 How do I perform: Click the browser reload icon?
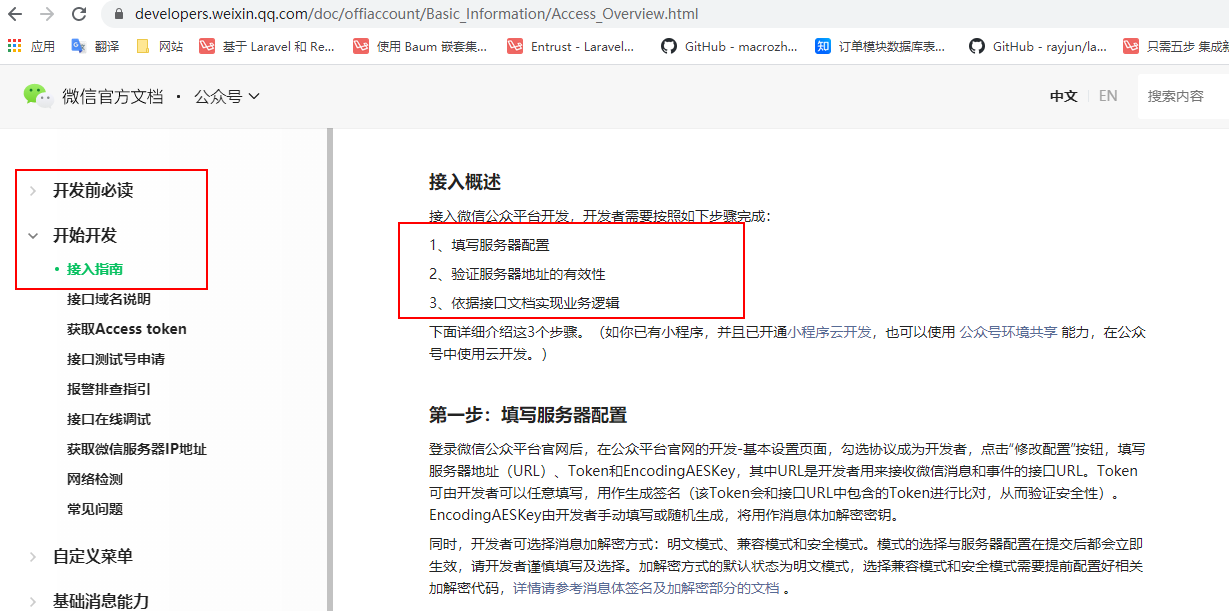click(79, 14)
